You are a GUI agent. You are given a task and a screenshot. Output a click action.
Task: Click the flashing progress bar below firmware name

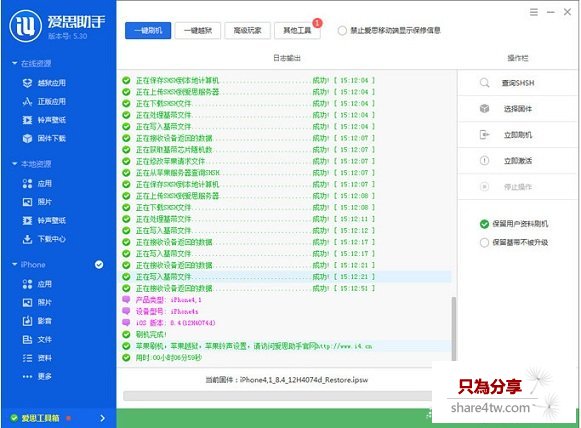click(278, 396)
